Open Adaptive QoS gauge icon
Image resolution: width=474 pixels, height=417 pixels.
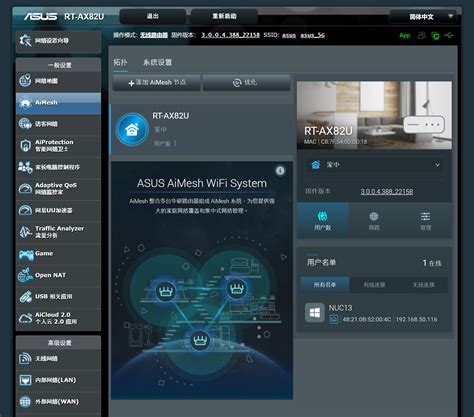(25, 189)
